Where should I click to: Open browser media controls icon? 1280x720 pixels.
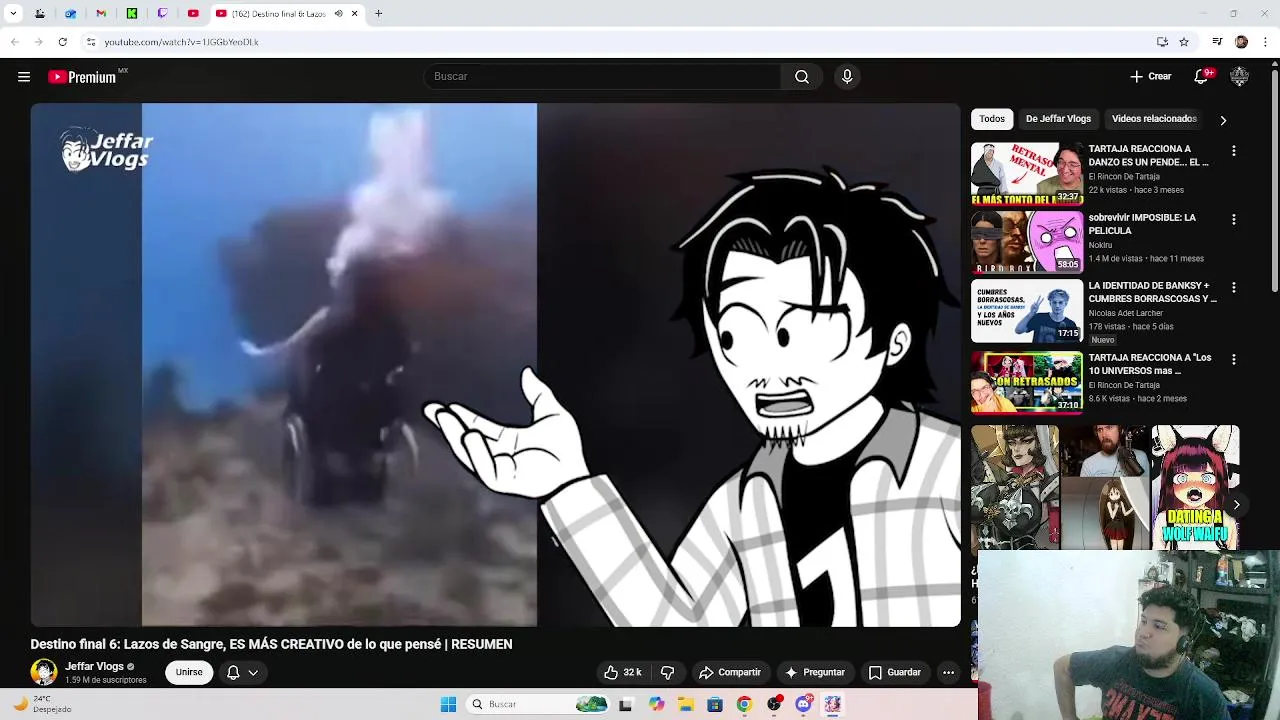(1217, 42)
